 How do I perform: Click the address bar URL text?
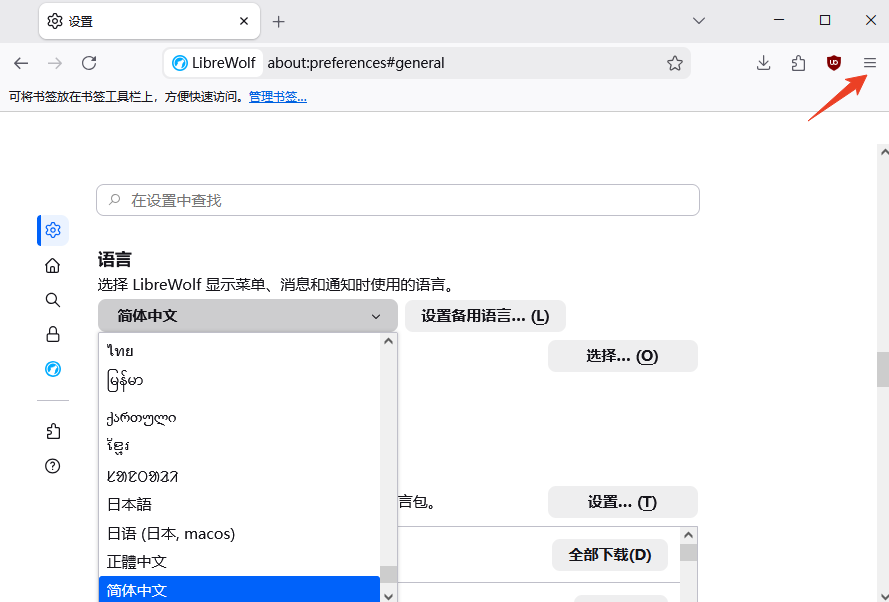356,63
